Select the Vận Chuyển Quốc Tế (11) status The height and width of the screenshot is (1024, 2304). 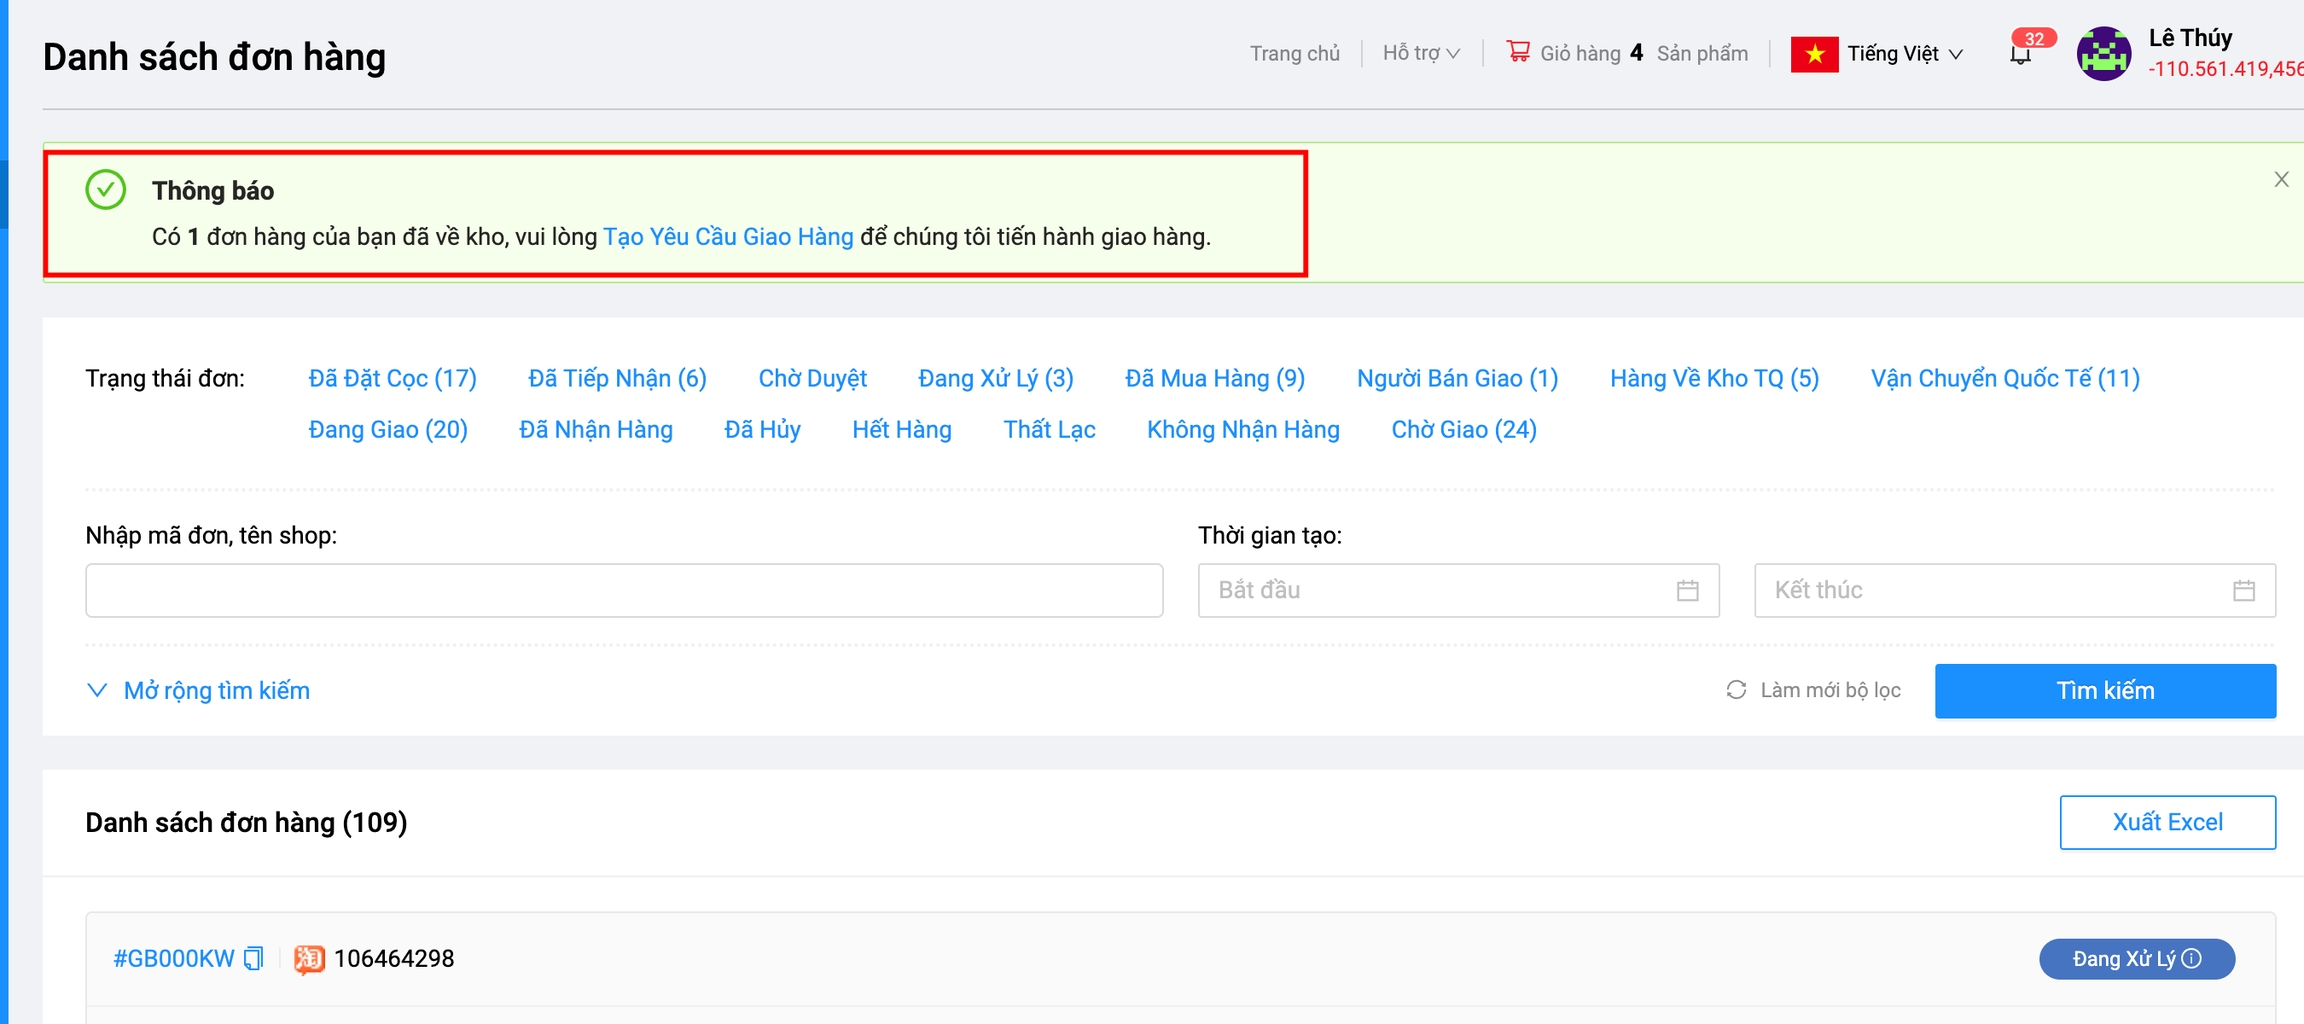coord(2004,379)
